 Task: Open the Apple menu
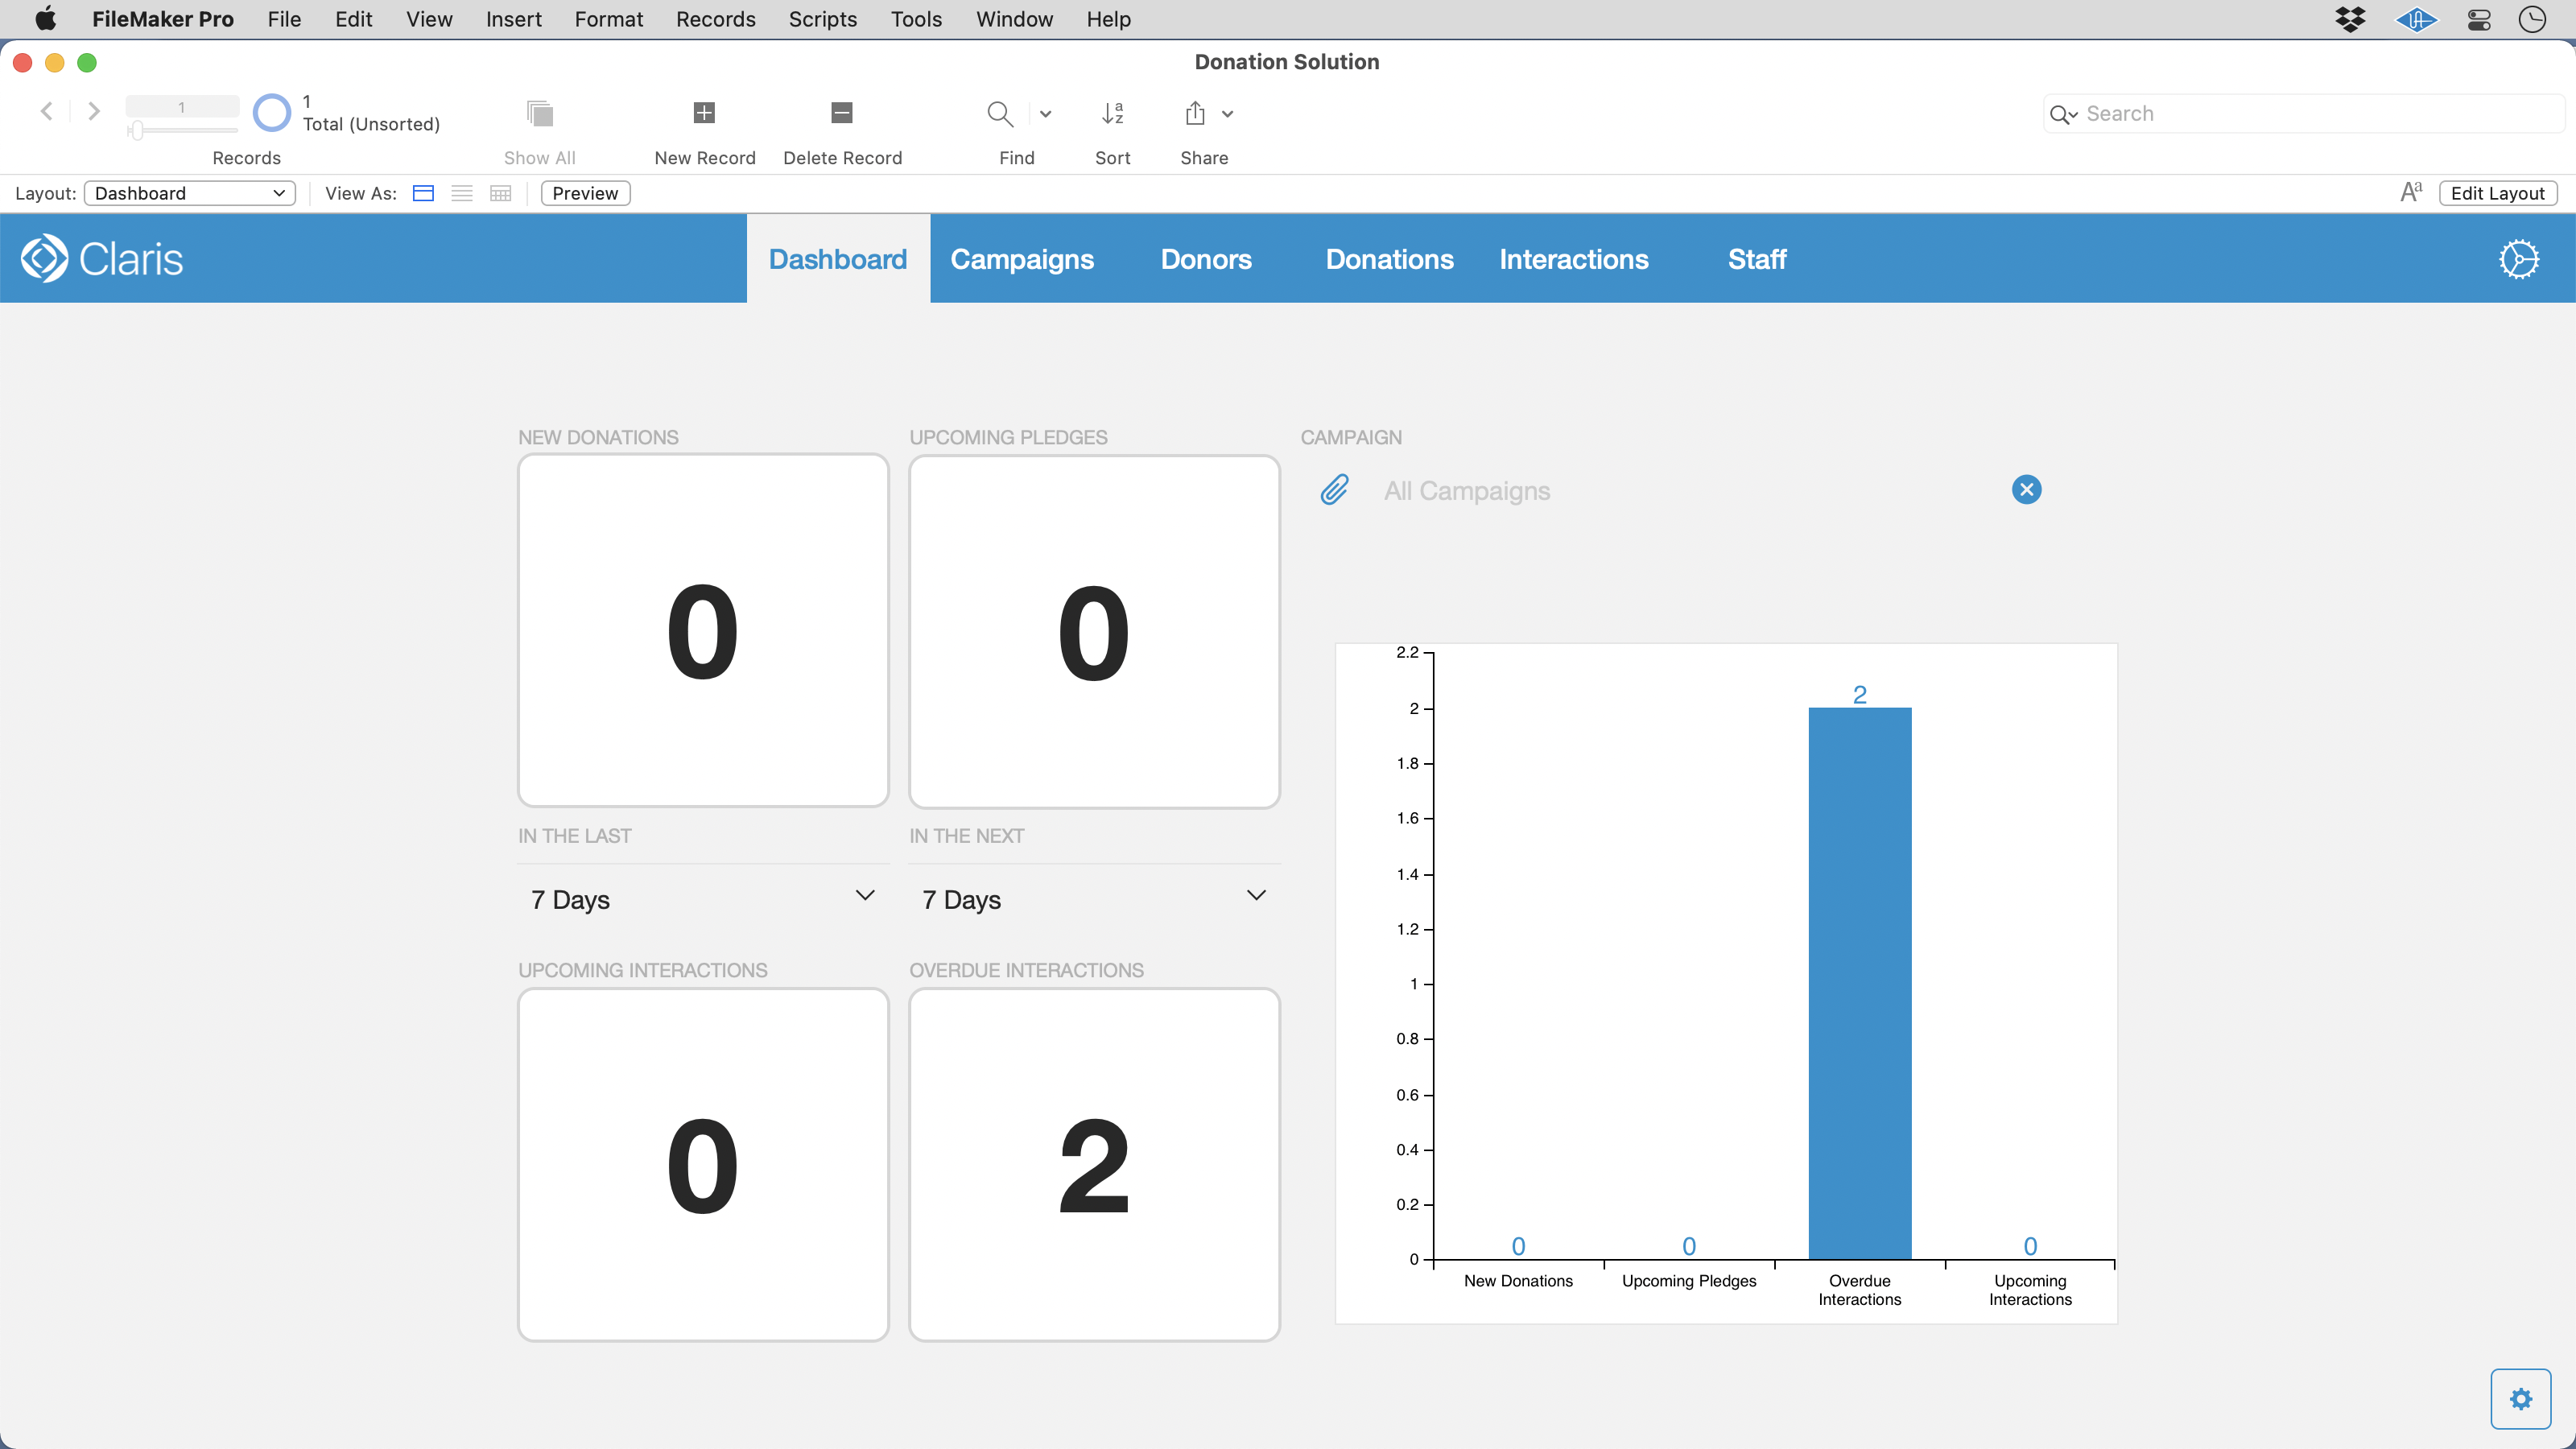pos(45,19)
